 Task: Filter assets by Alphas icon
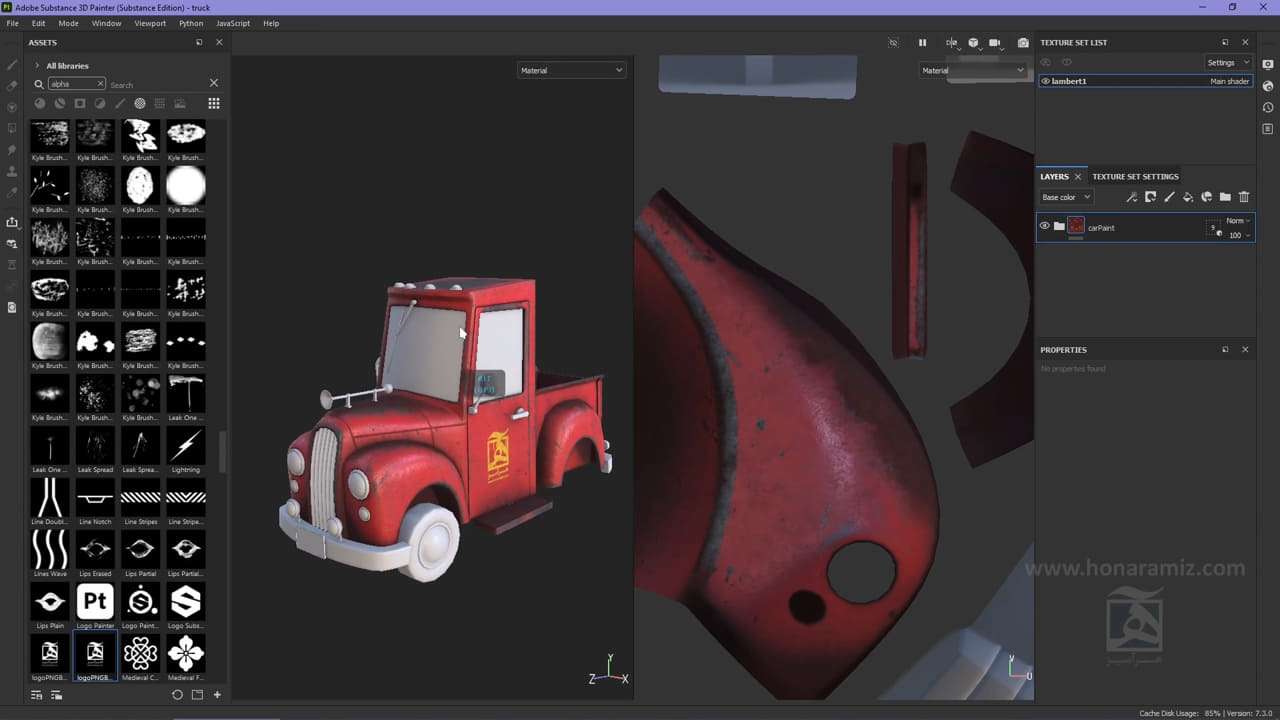tap(140, 103)
